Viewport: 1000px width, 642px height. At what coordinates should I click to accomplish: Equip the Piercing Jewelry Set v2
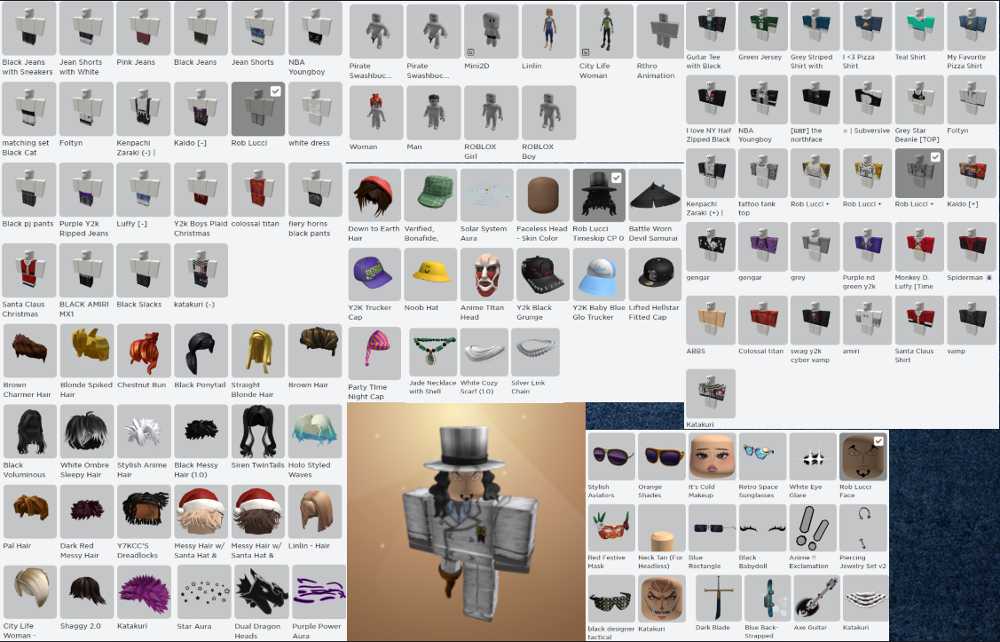[x=863, y=528]
